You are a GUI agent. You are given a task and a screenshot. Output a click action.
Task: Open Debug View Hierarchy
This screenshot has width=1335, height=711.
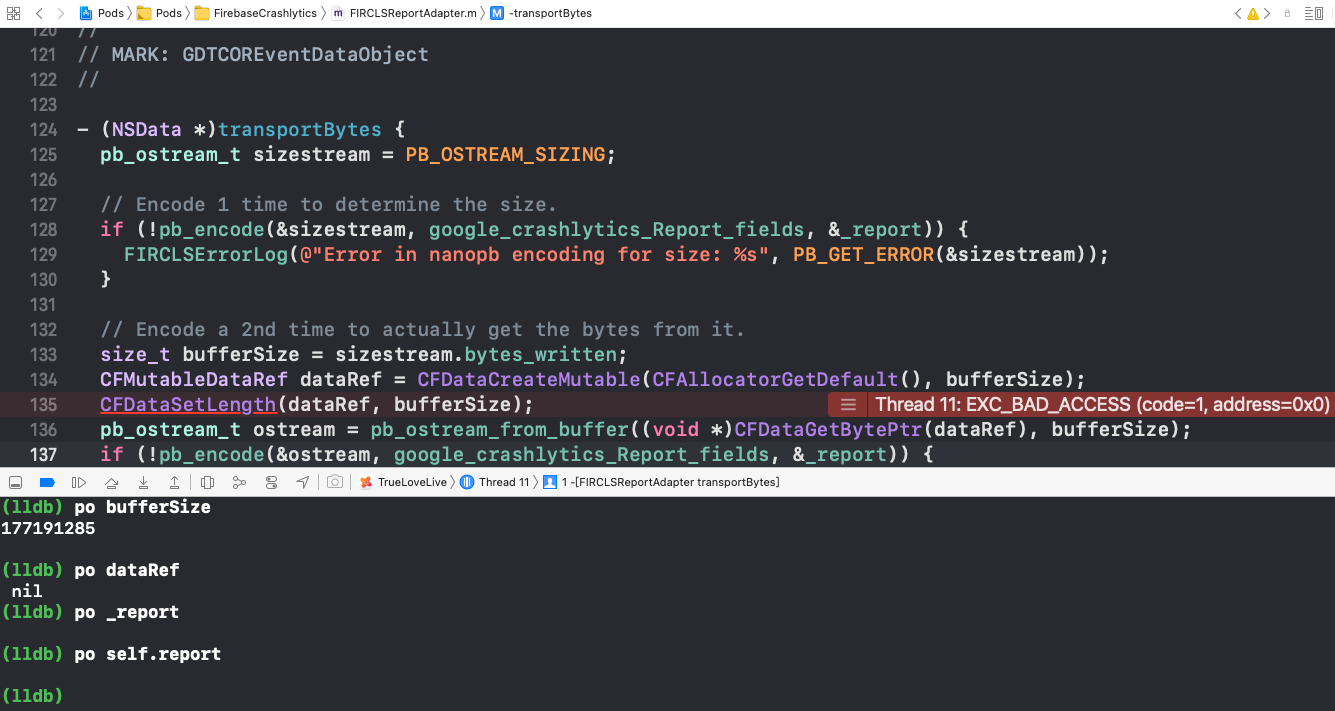pyautogui.click(x=207, y=482)
